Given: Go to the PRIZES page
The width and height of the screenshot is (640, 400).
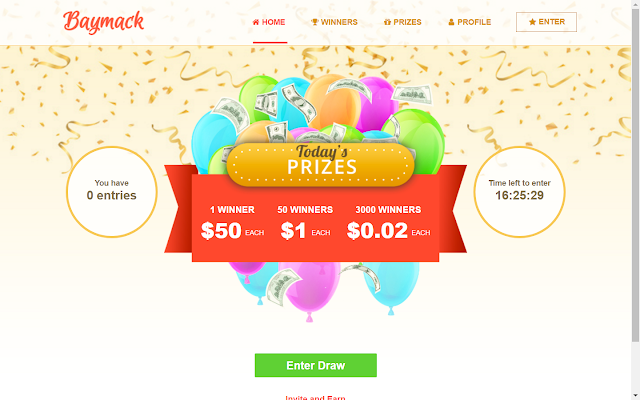Looking at the screenshot, I should [403, 22].
